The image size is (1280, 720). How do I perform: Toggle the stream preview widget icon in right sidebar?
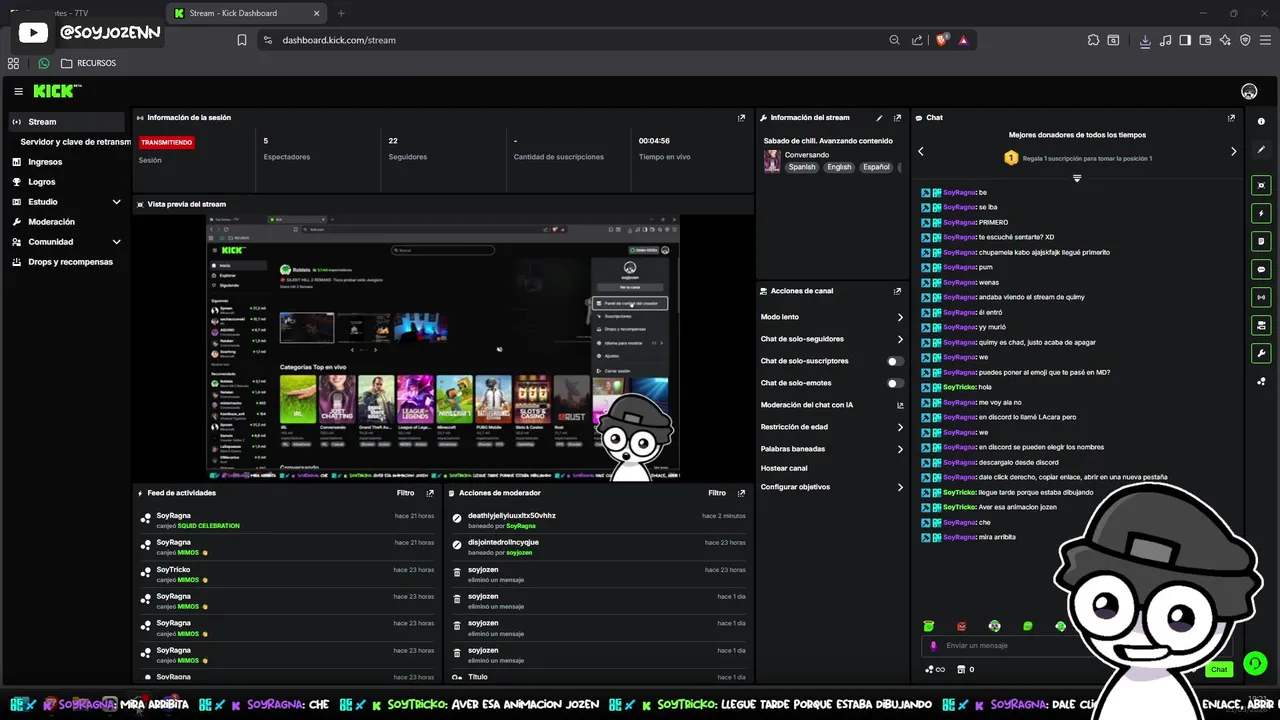click(1261, 185)
